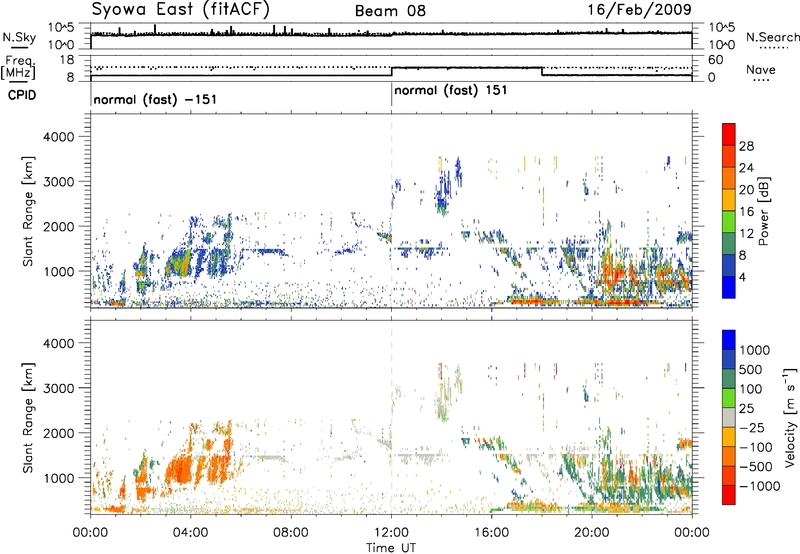The height and width of the screenshot is (554, 800).
Task: Click the 'Power [dB]' colorbar label
Action: (764, 211)
